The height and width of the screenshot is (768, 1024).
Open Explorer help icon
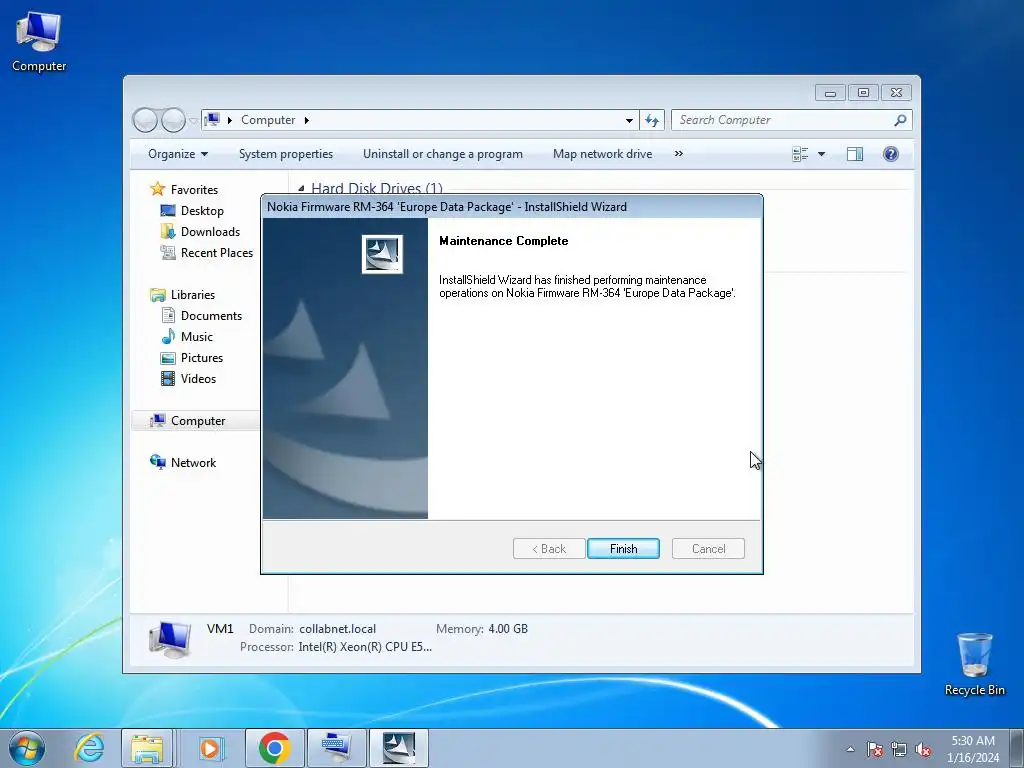click(x=891, y=154)
